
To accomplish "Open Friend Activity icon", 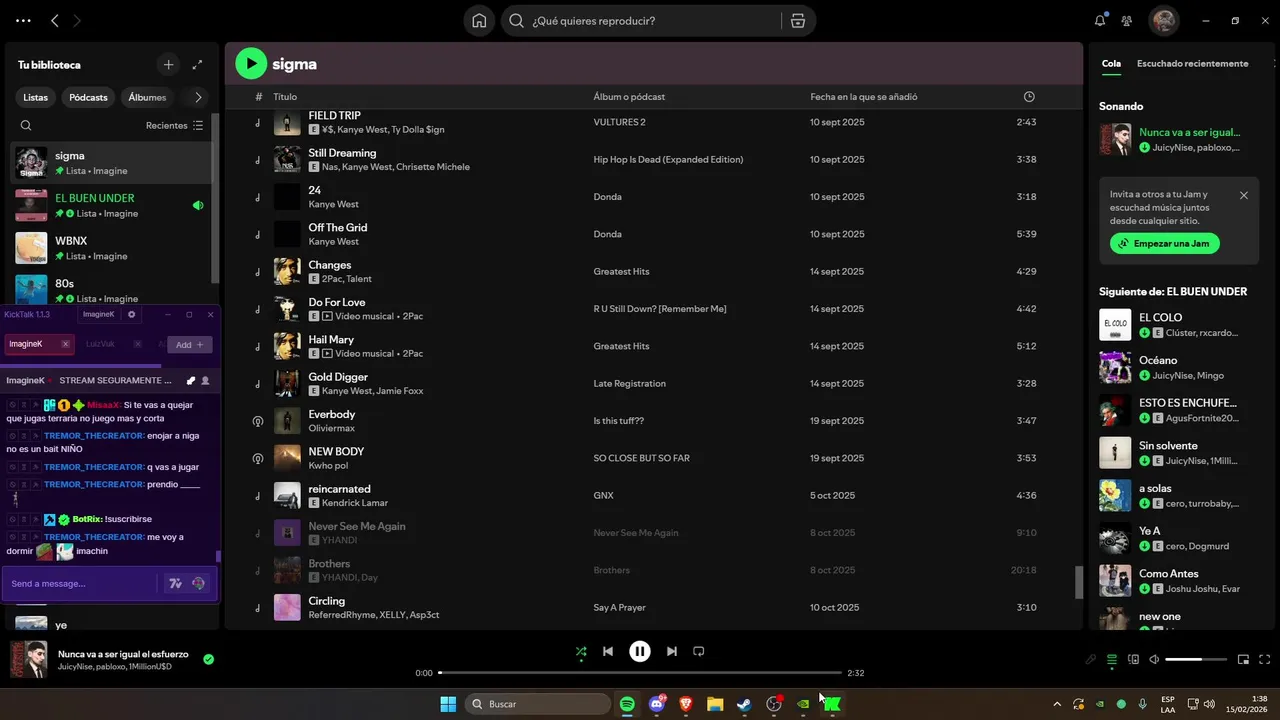I will [x=1127, y=20].
